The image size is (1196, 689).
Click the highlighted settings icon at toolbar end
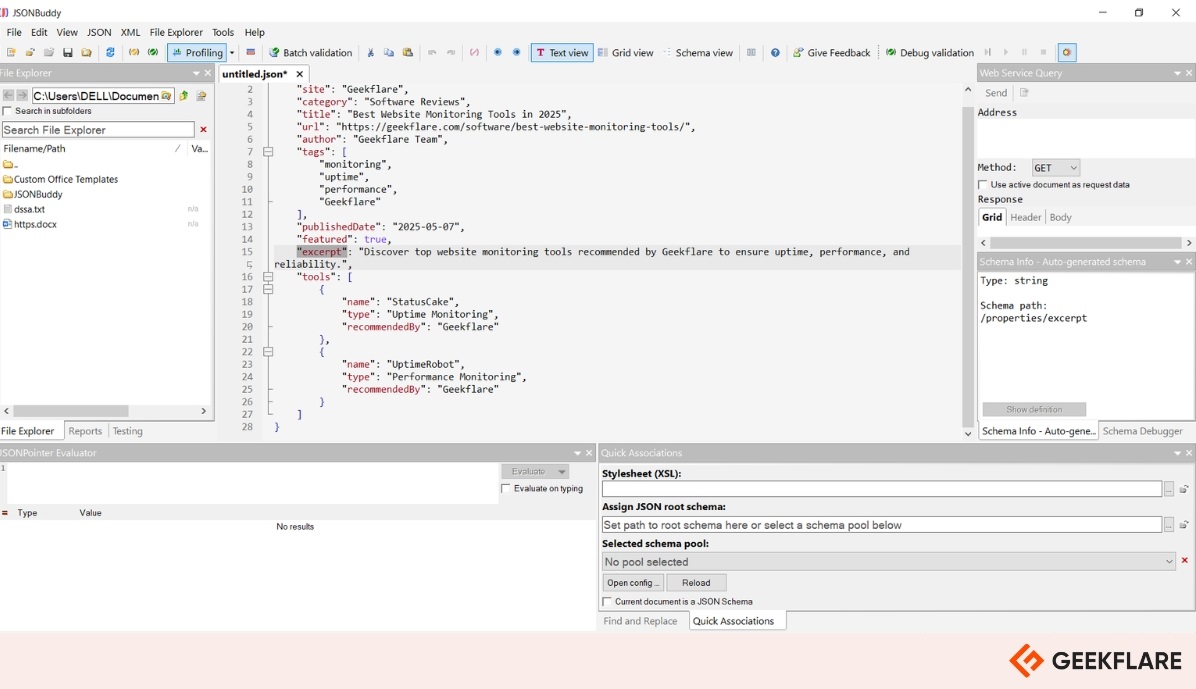1066,53
